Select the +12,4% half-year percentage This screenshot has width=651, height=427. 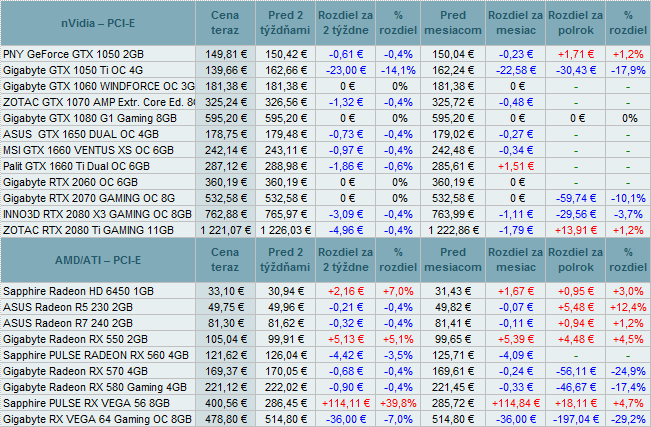point(628,307)
